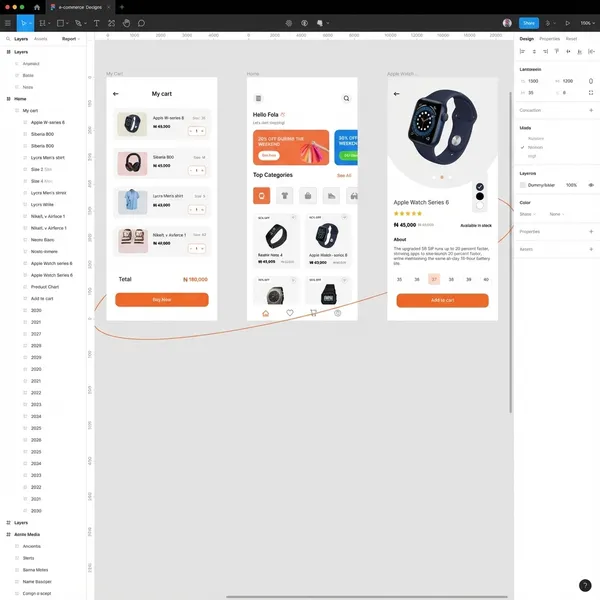Viewport: 600px width, 600px height.
Task: Click the layers search magnifier icon
Action: (x=8, y=39)
